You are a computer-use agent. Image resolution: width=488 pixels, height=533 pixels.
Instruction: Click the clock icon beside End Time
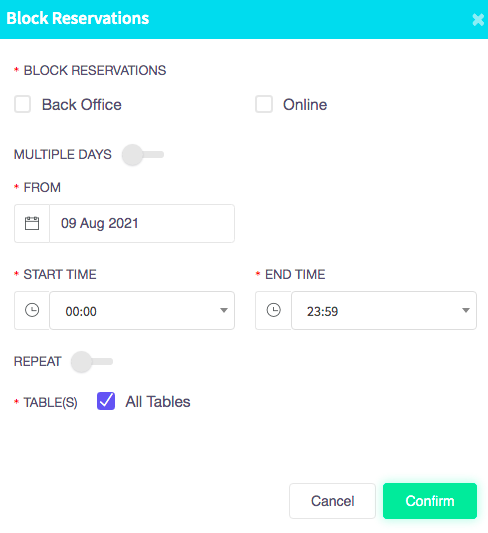[274, 310]
